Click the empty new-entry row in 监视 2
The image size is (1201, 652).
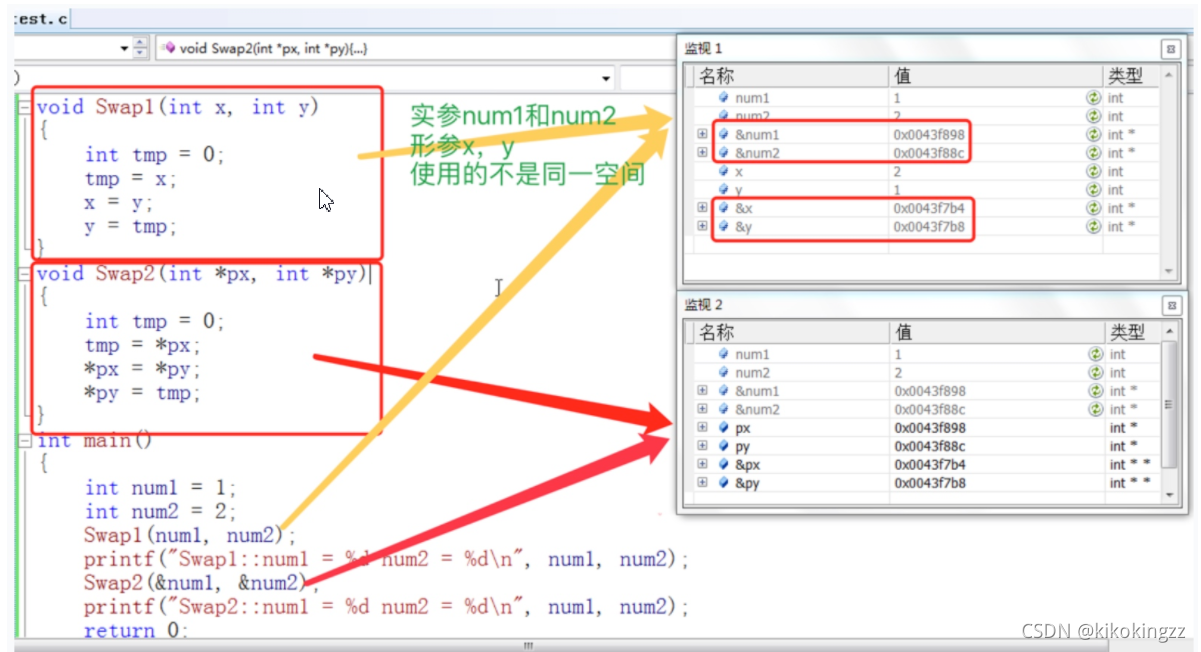click(x=925, y=500)
